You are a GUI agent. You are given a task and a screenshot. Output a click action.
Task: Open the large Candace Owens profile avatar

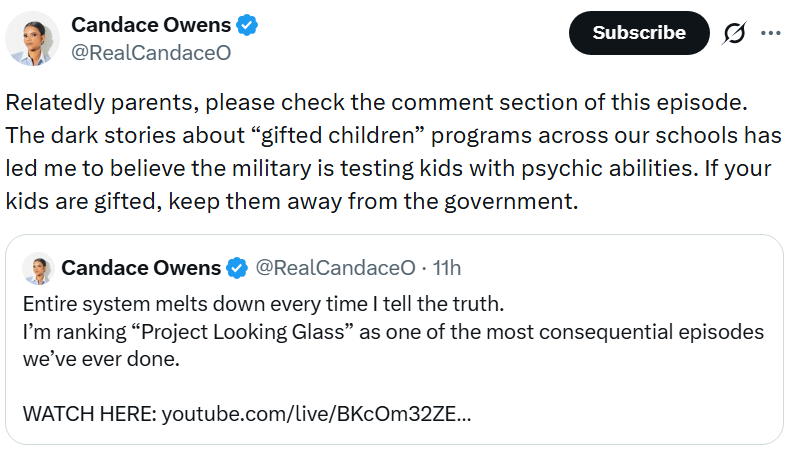pyautogui.click(x=30, y=38)
